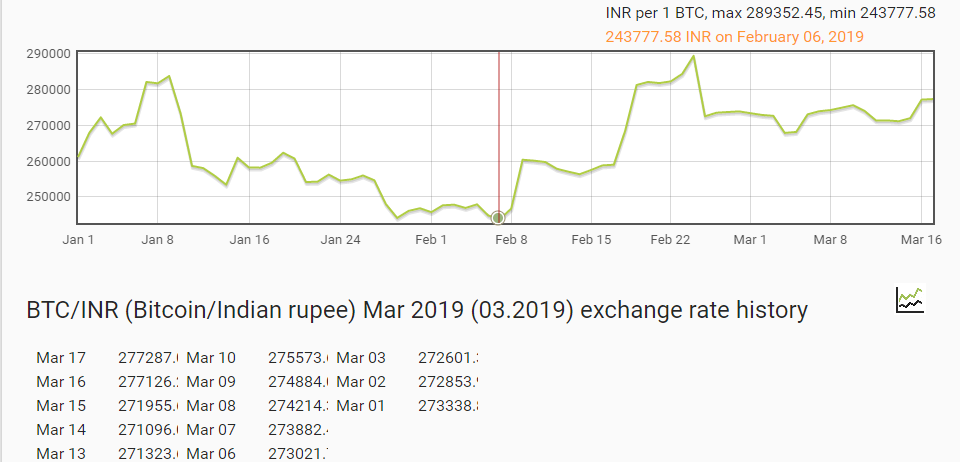Click the rate value 272601 for Mar 03

click(x=449, y=358)
